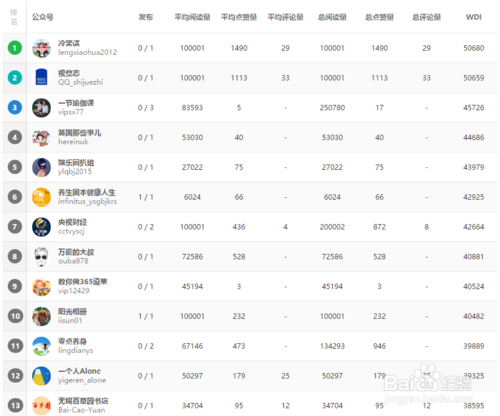Click the 平均阅读量 column header

tap(192, 17)
